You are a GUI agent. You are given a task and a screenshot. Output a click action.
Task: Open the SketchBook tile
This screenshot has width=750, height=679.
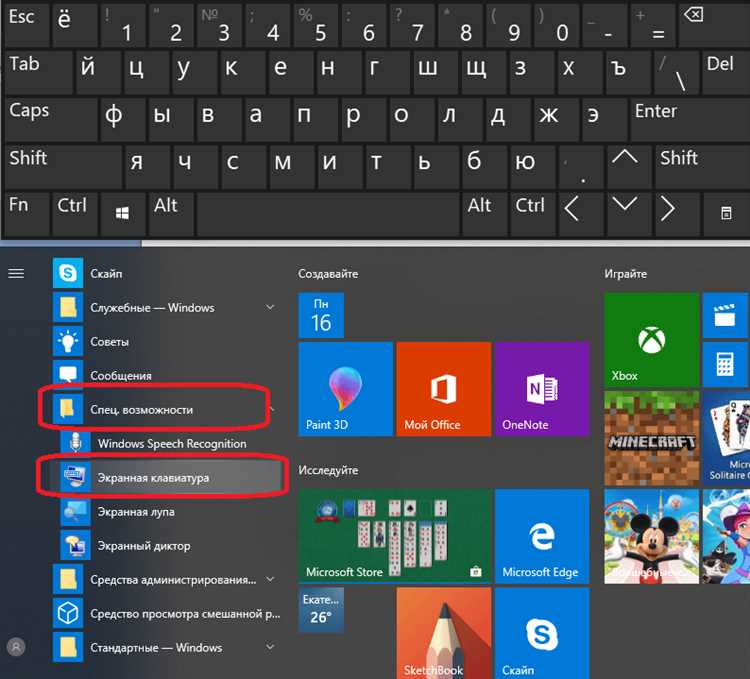(443, 634)
